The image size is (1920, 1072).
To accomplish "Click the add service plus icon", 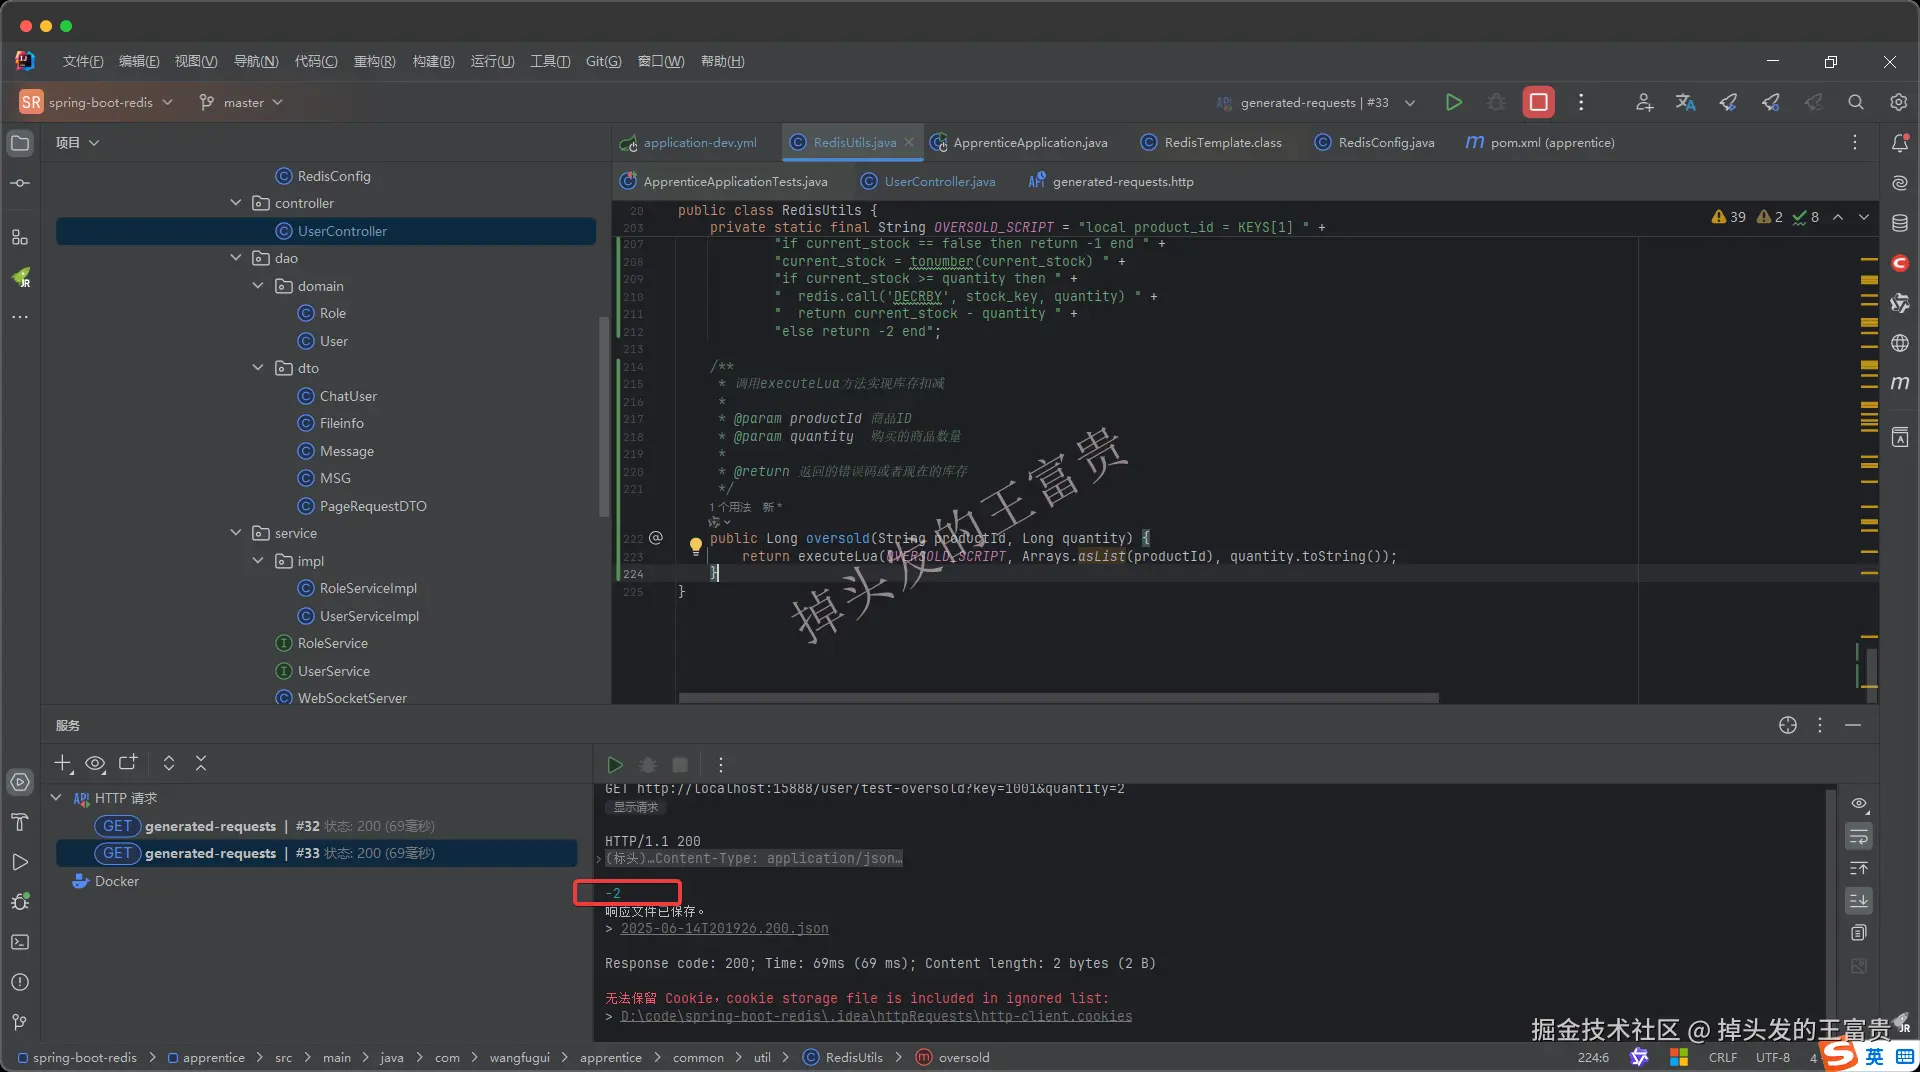I will tap(63, 763).
